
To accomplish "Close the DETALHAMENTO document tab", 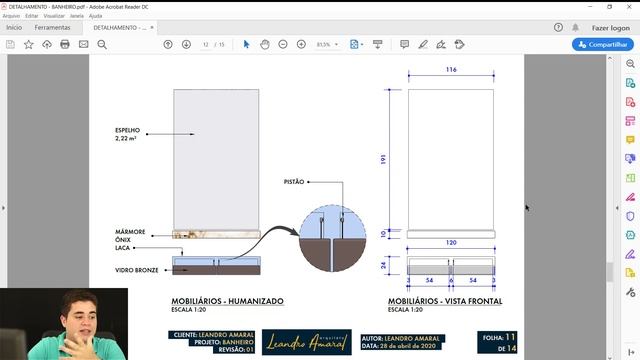I will tap(152, 27).
